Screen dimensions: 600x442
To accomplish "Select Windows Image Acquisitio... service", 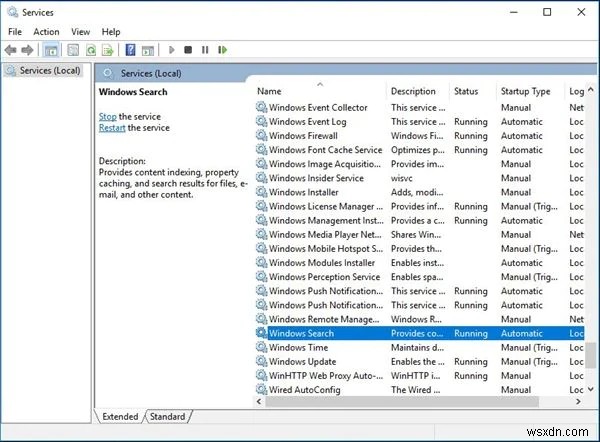I will 420,163.
